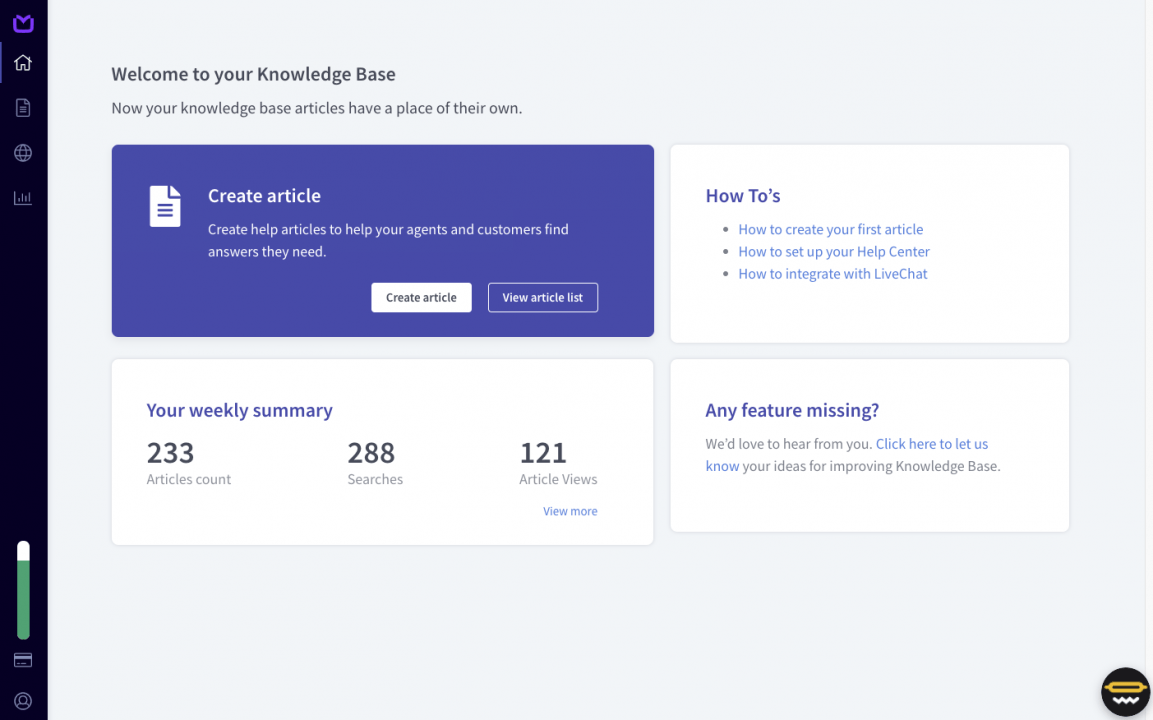Open the Billing card icon in sidebar
This screenshot has width=1153, height=720.
click(23, 660)
